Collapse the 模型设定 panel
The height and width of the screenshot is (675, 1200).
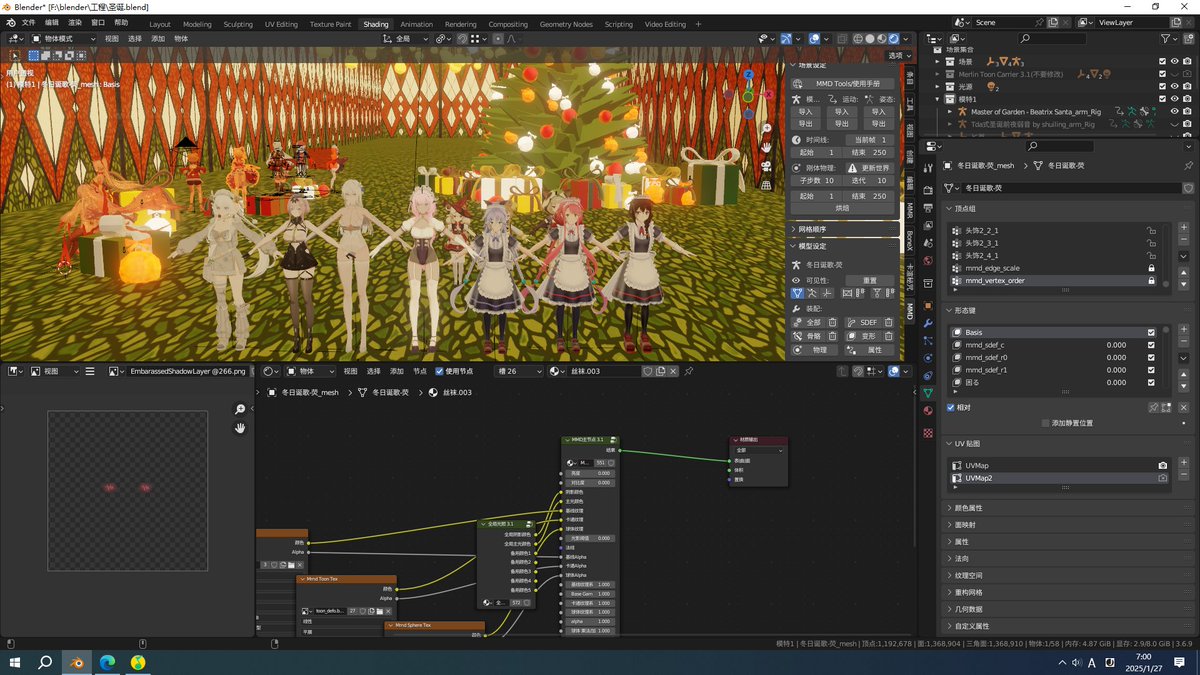click(x=842, y=246)
